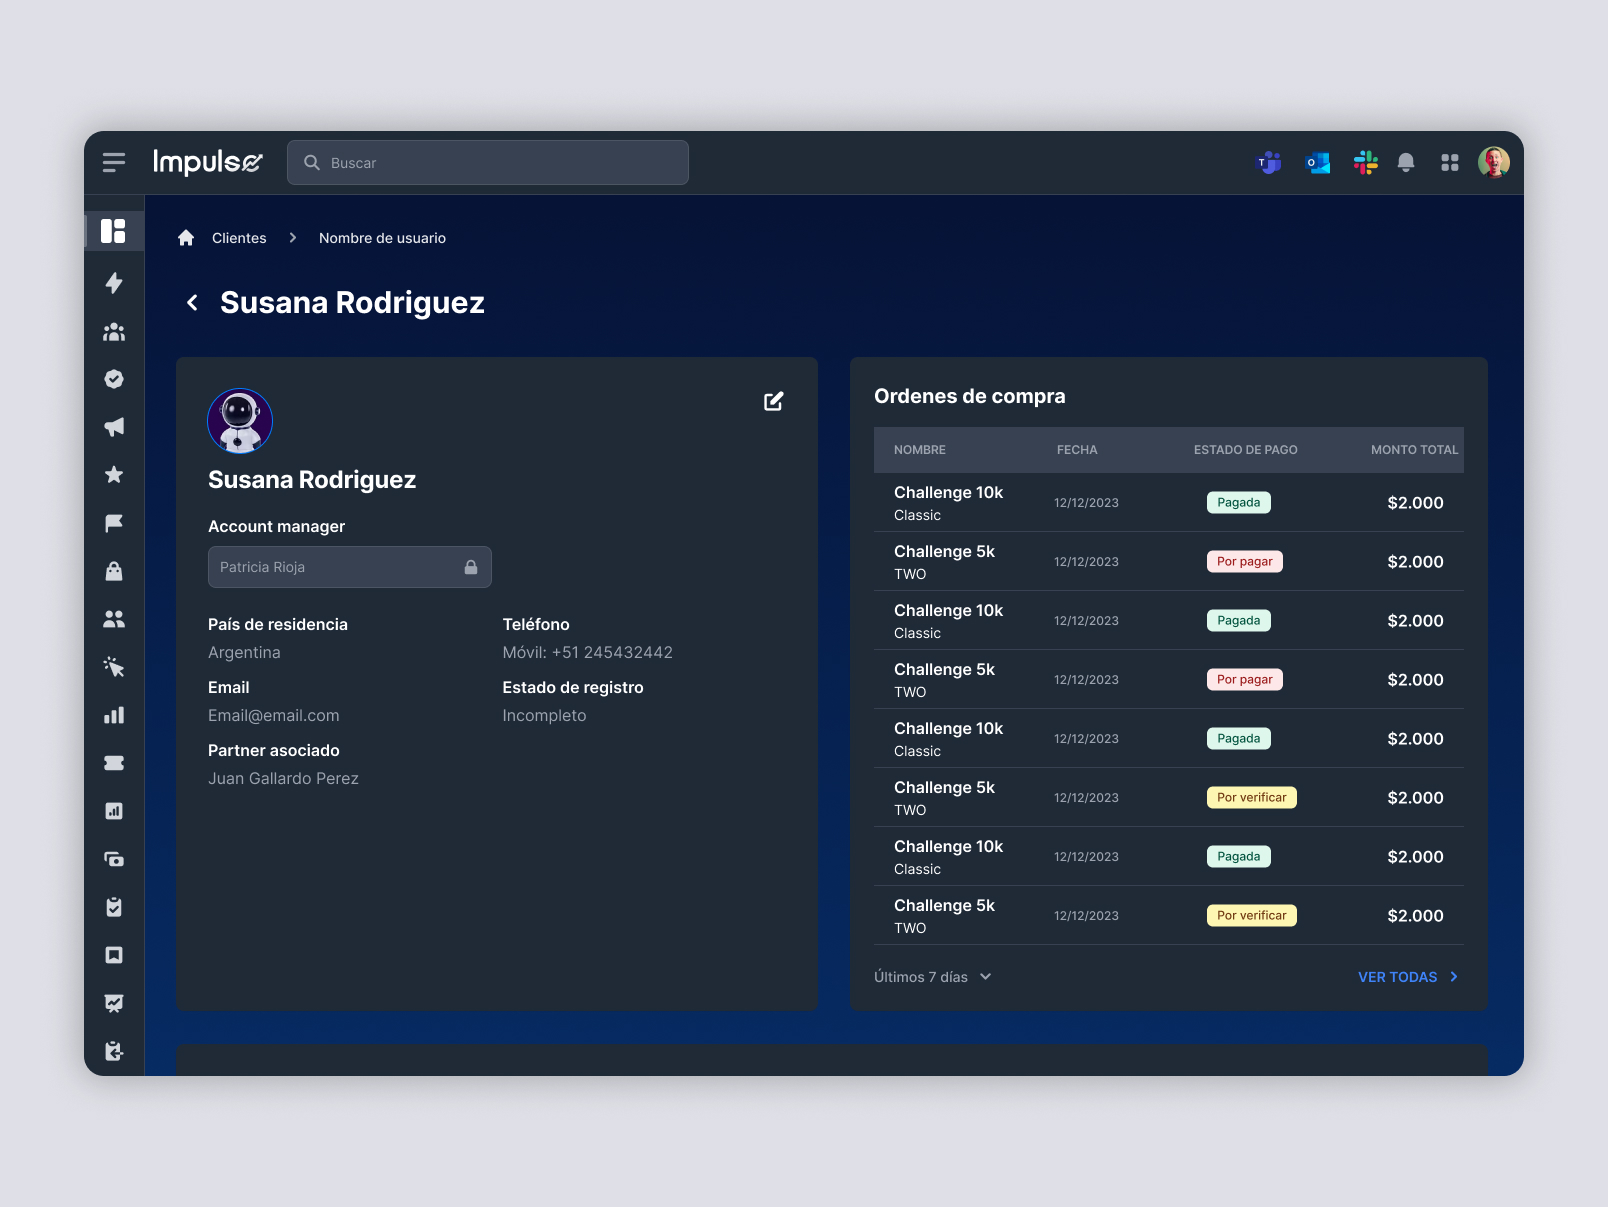Select megaphone icon in sidebar
The image size is (1608, 1207).
click(x=114, y=427)
